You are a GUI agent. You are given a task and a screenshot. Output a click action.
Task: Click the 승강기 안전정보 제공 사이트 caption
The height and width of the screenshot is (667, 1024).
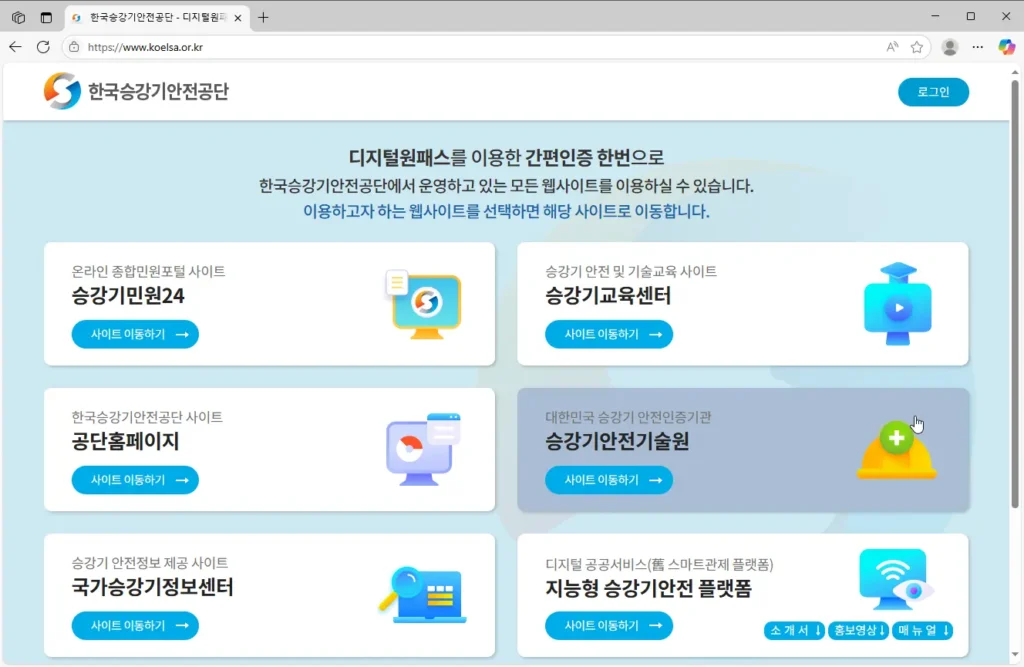coord(150,562)
